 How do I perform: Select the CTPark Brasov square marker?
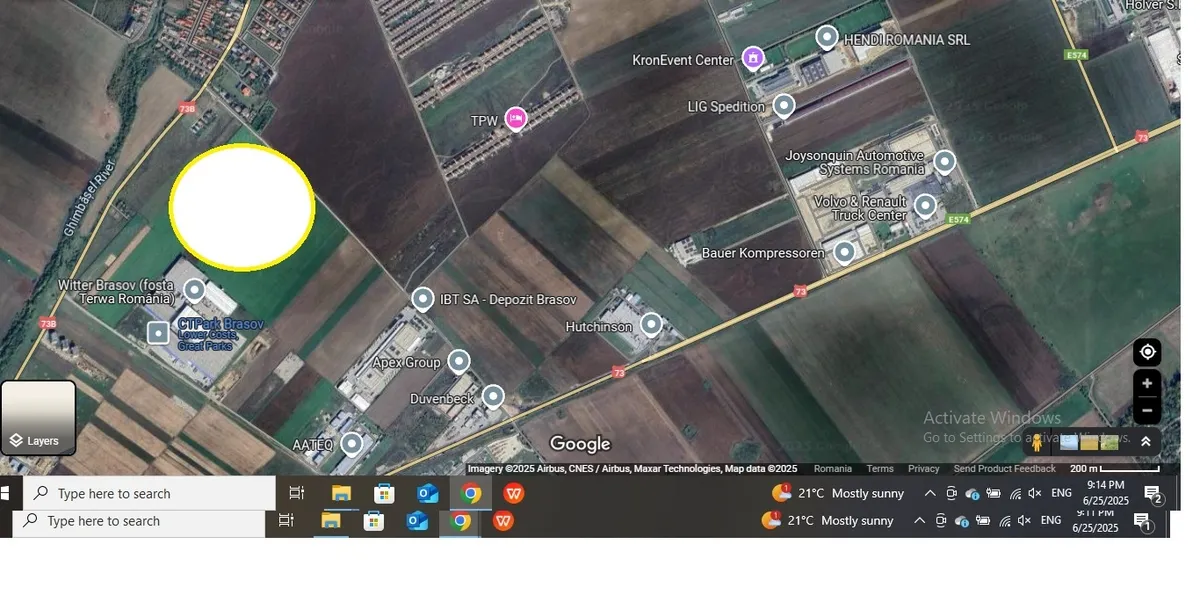click(x=158, y=333)
